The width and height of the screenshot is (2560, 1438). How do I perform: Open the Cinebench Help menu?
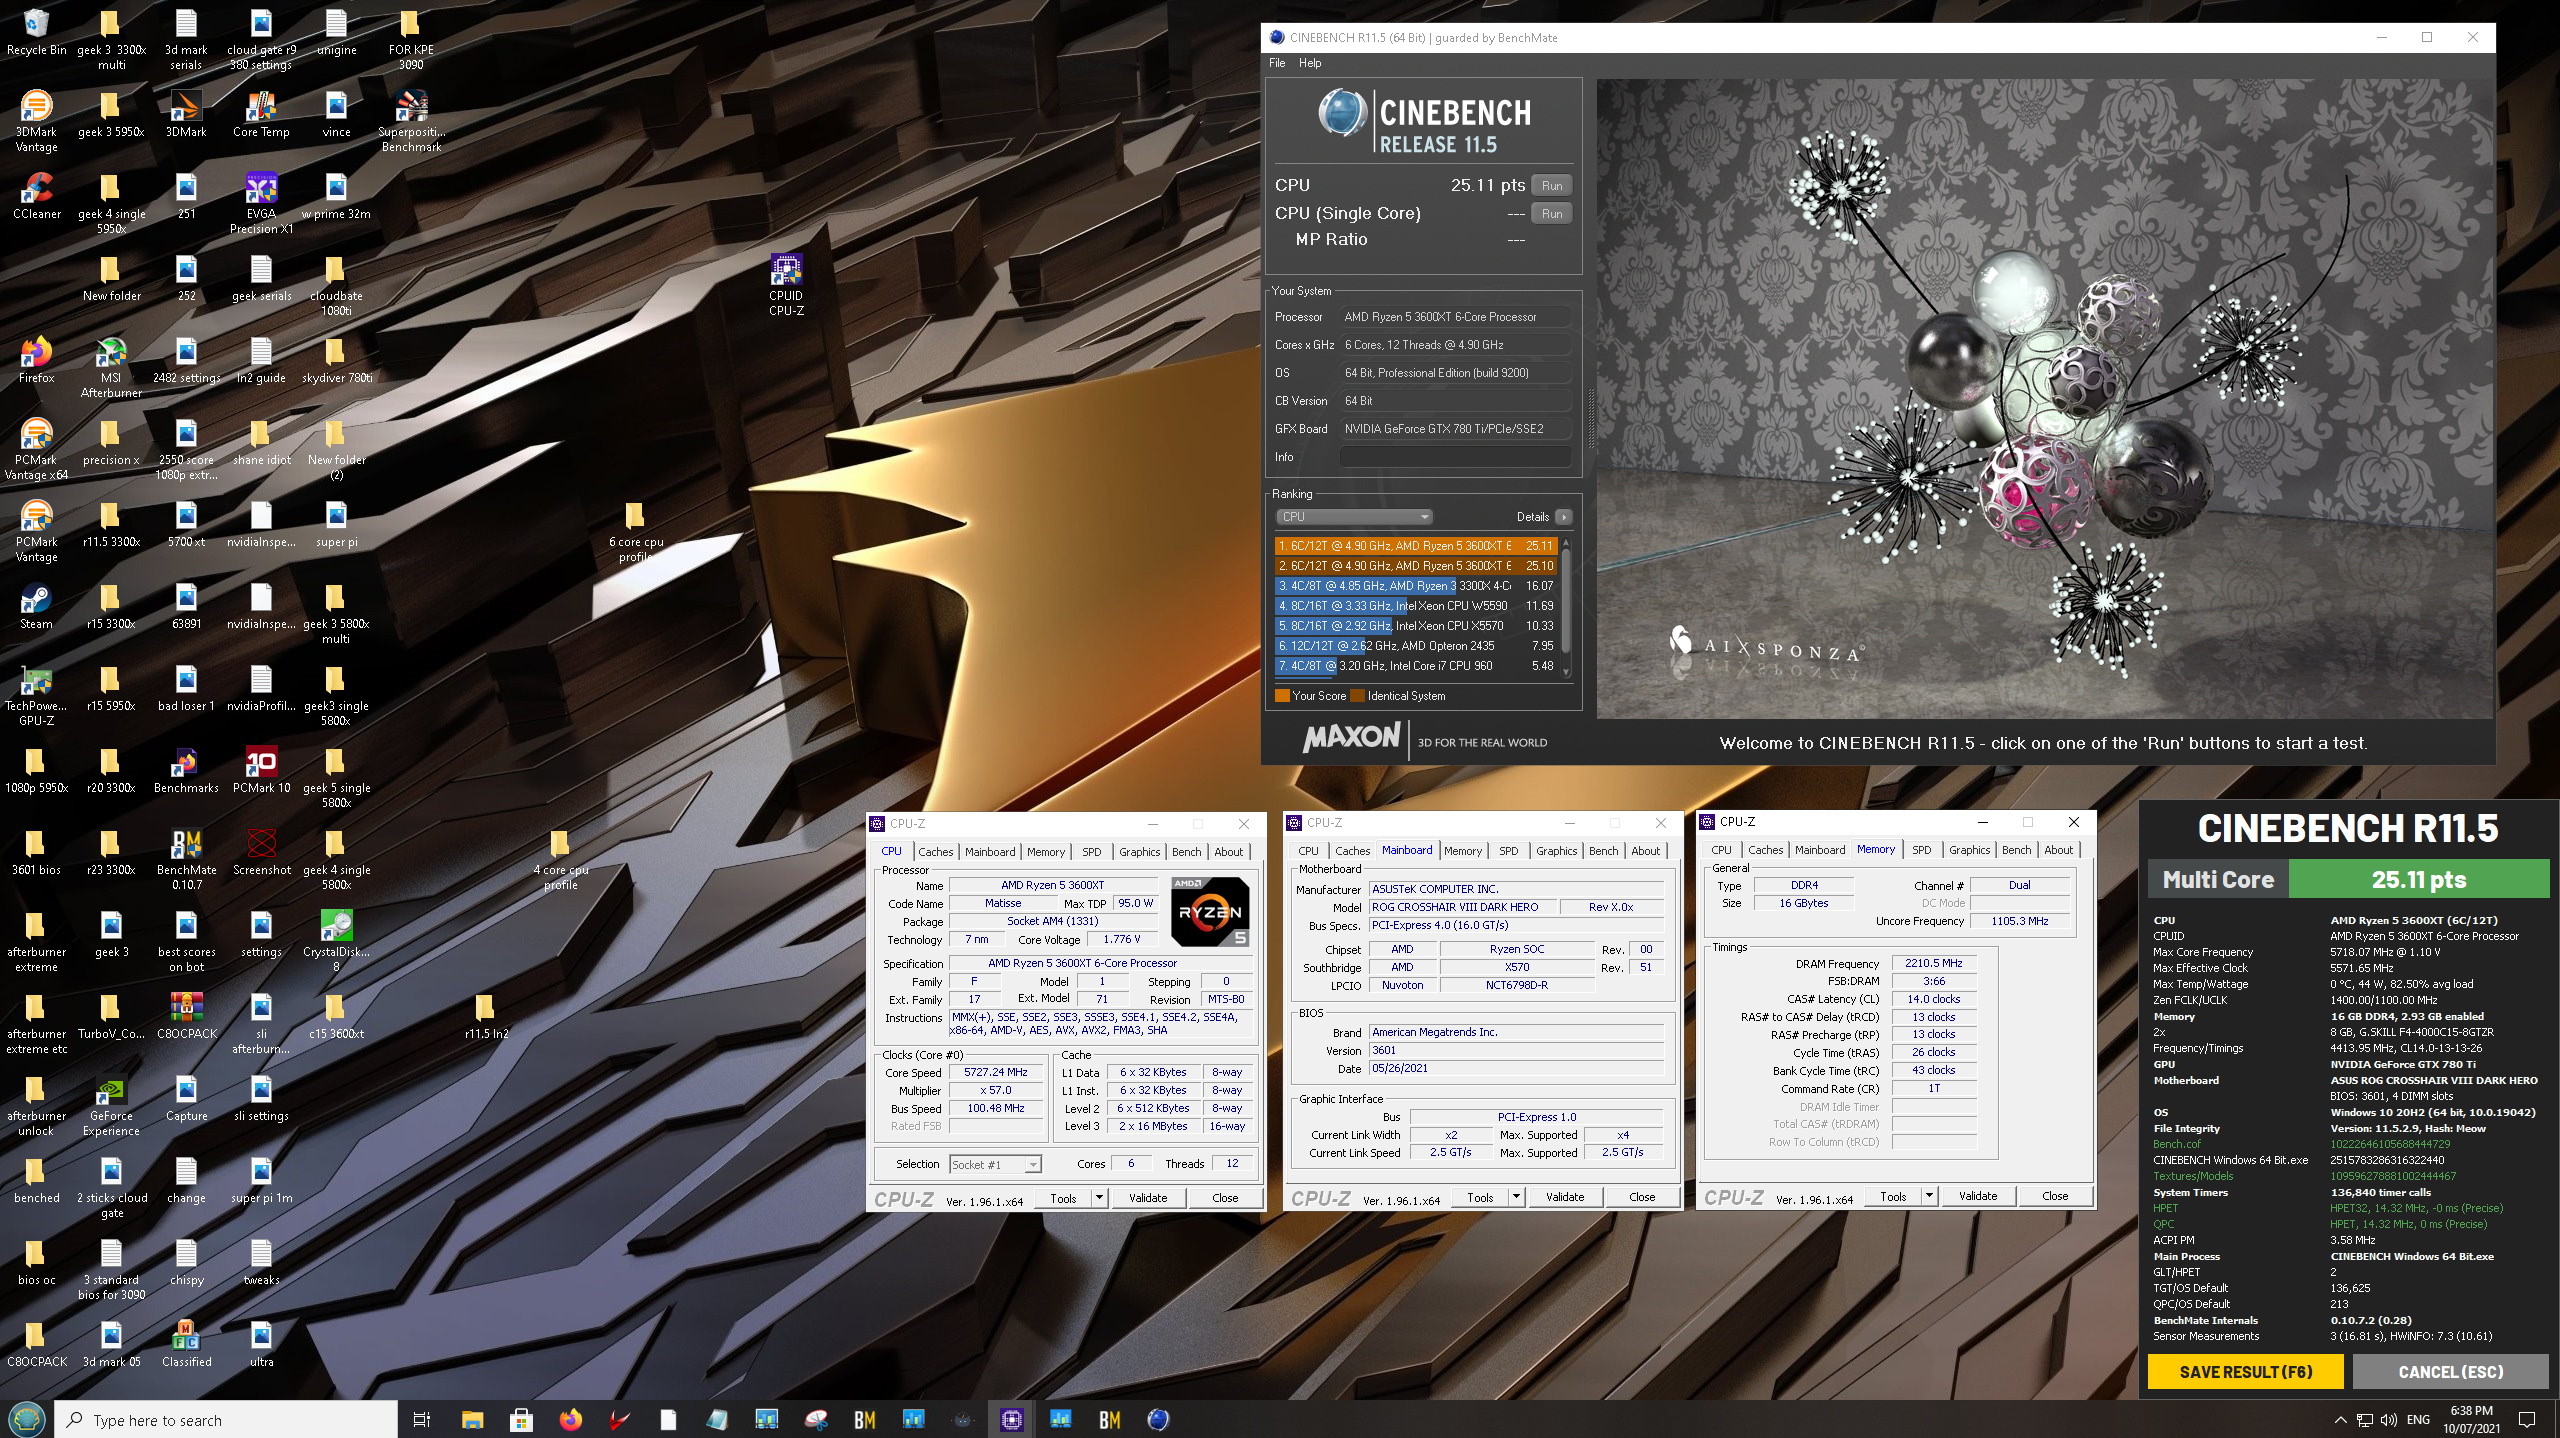click(1310, 63)
